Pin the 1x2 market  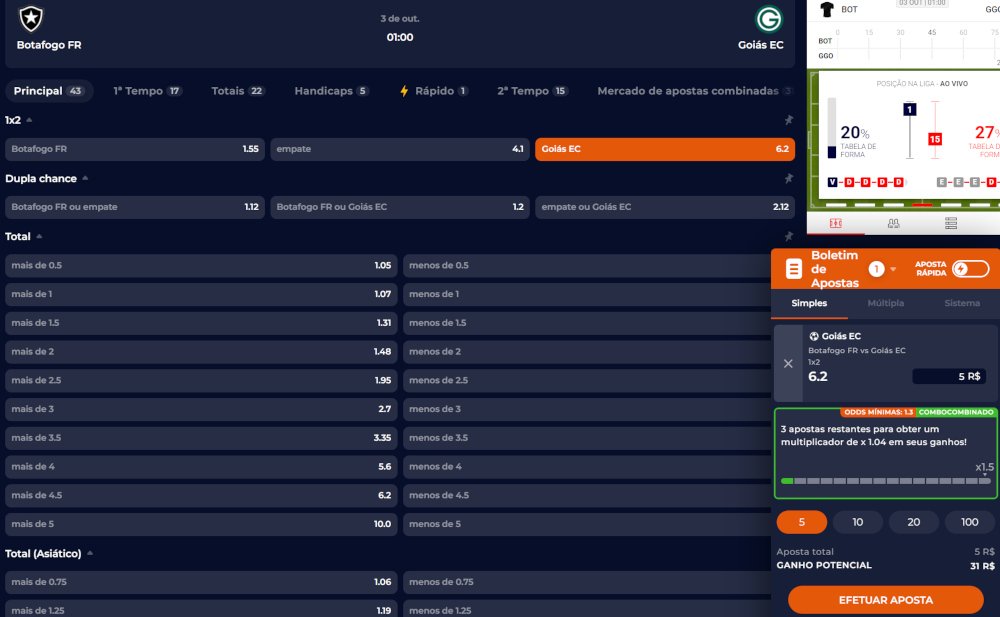(788, 121)
